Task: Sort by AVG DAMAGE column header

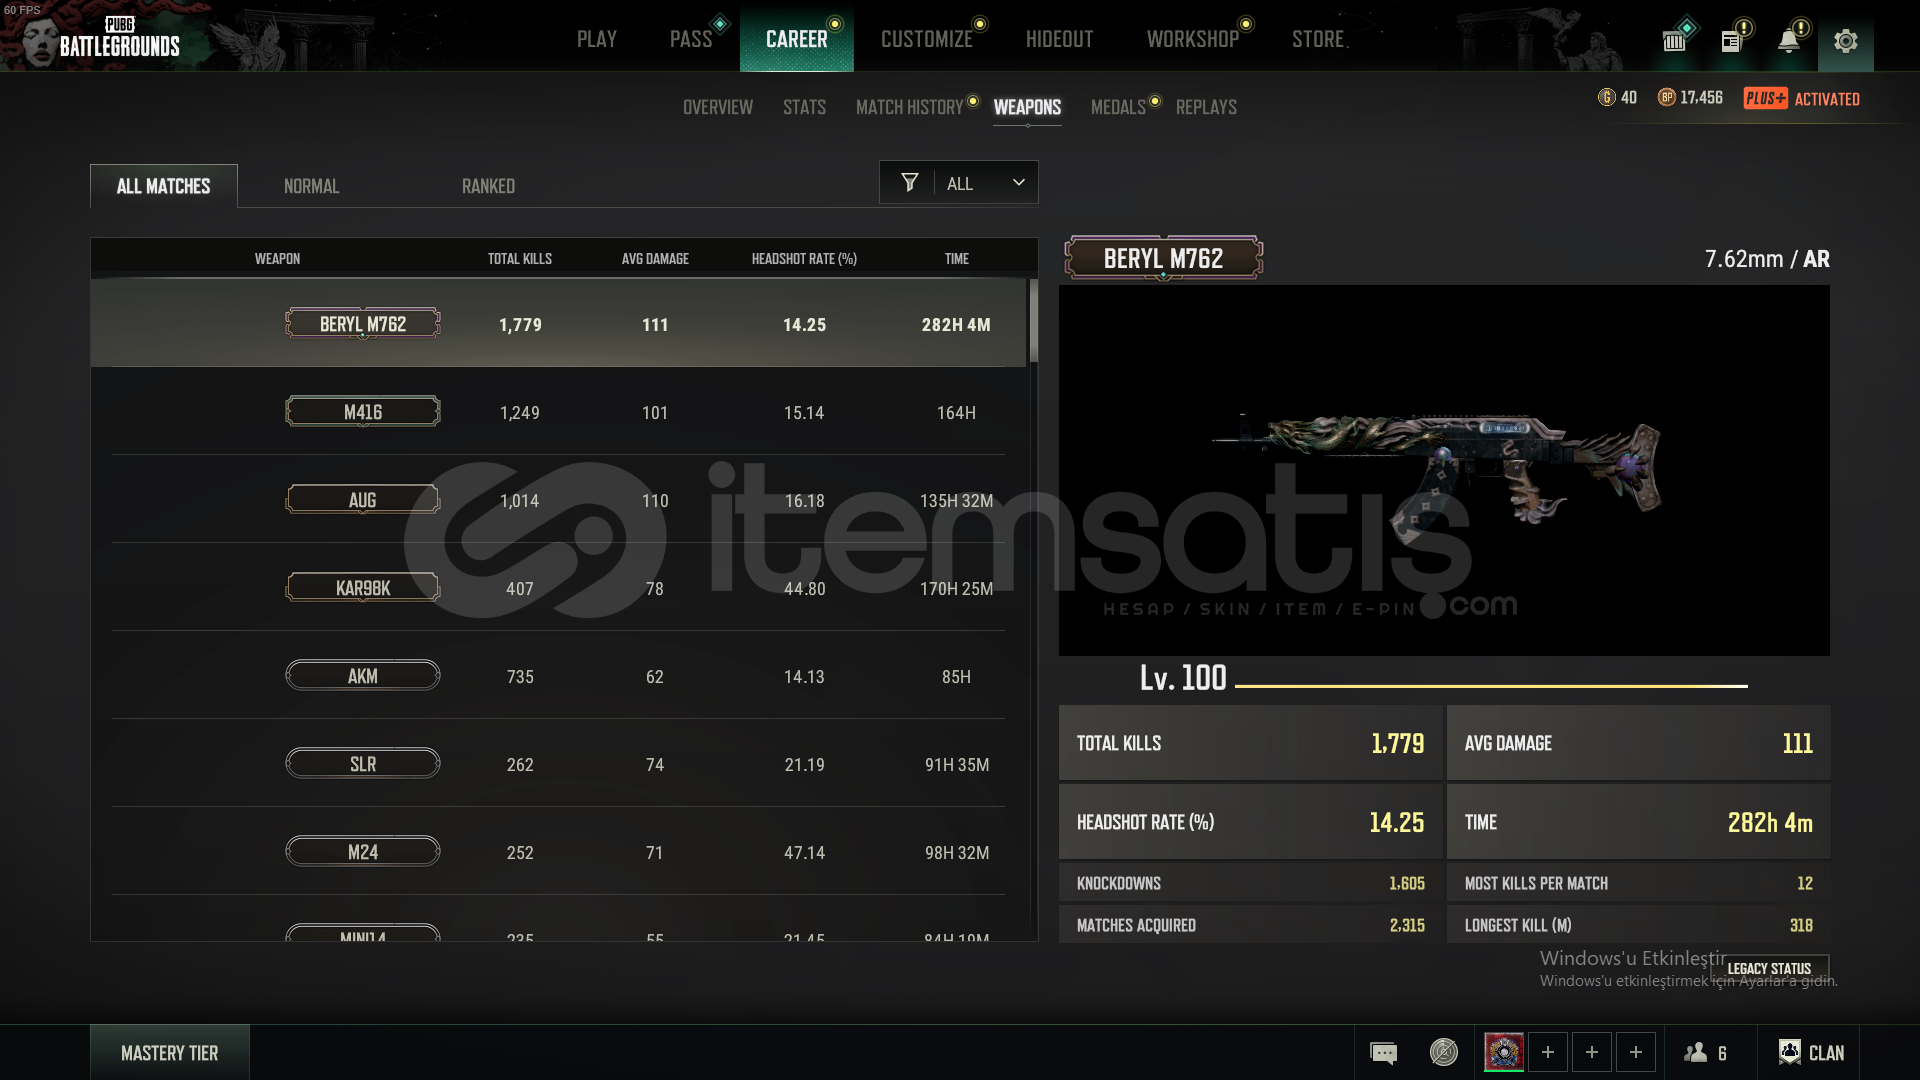Action: 655,259
